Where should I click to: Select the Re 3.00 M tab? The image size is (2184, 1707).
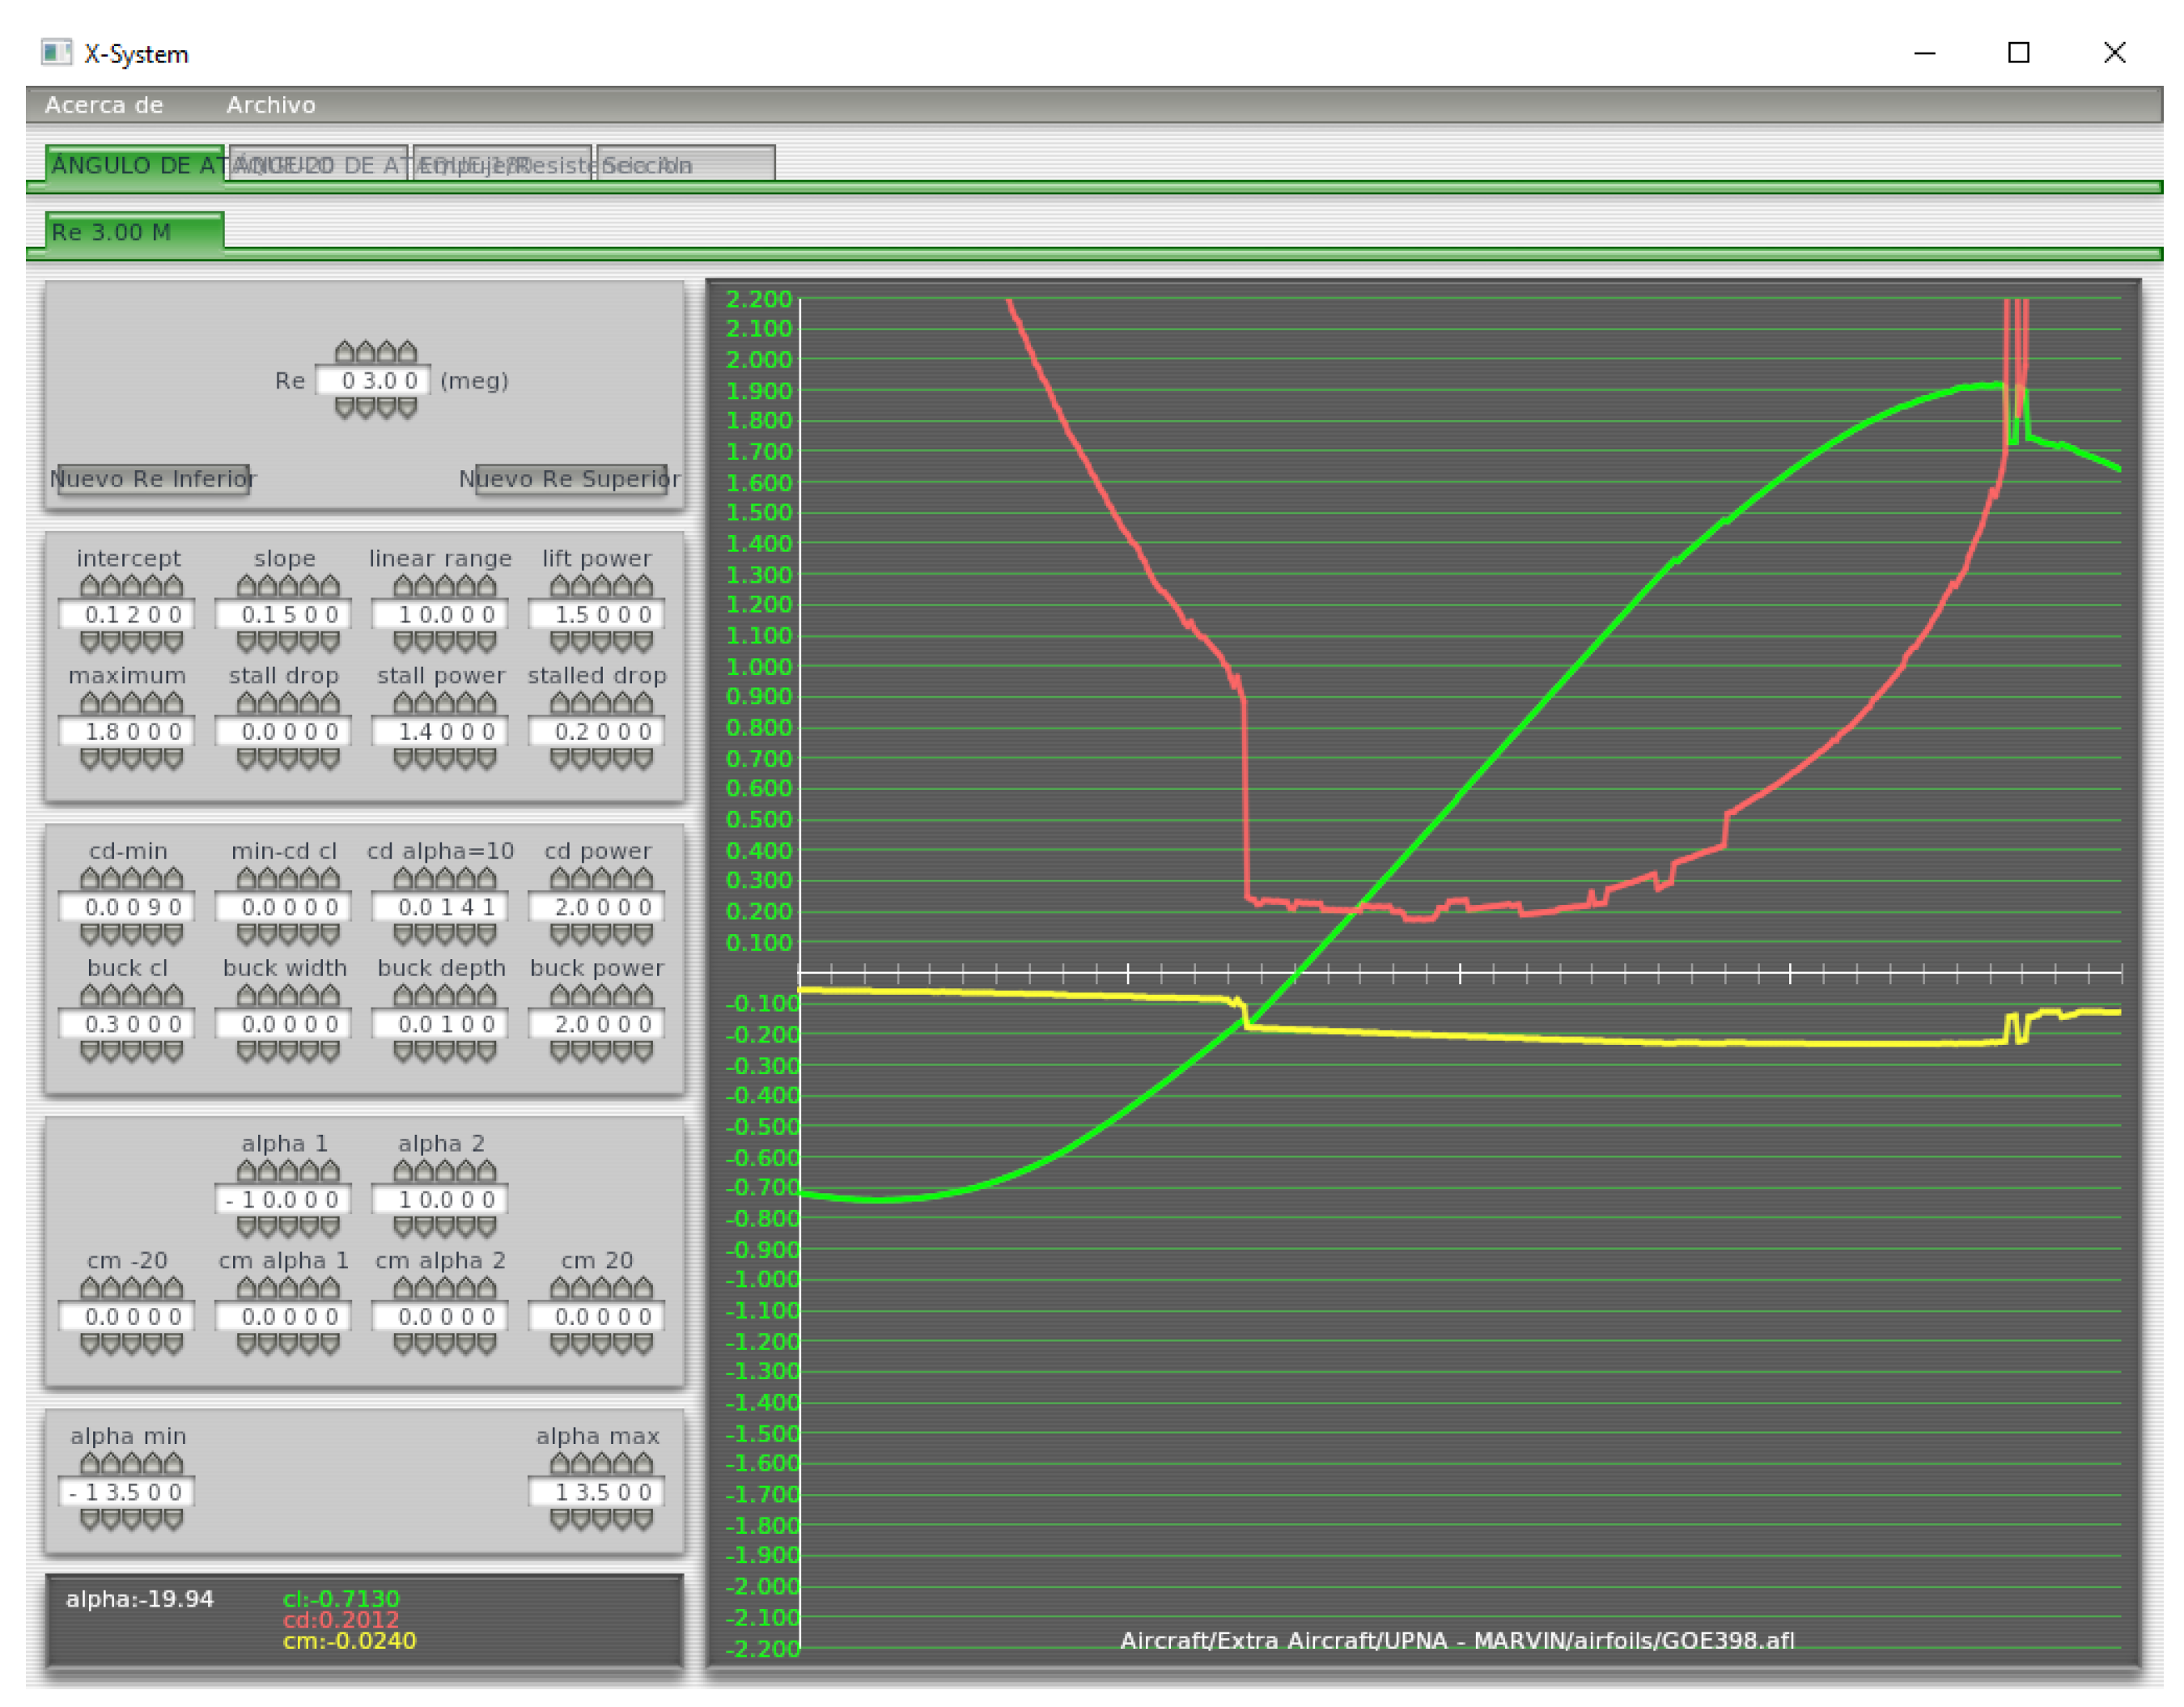[x=134, y=232]
